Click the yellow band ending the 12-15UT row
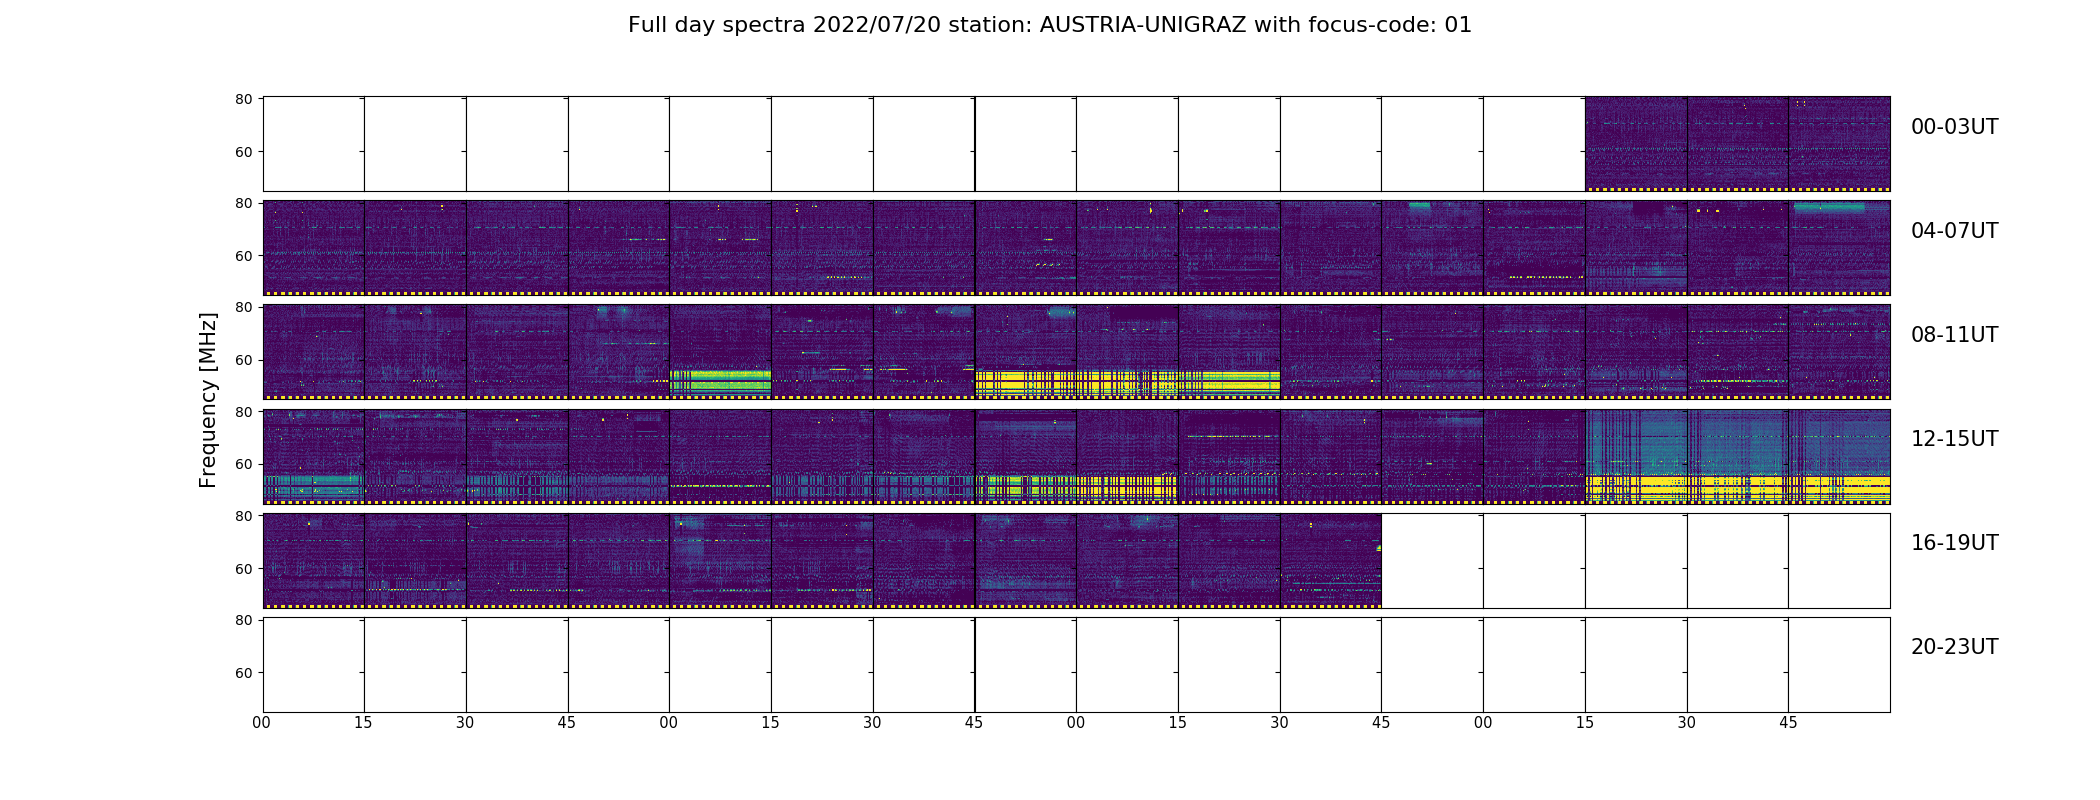This screenshot has height=800, width=2100. pyautogui.click(x=1738, y=488)
